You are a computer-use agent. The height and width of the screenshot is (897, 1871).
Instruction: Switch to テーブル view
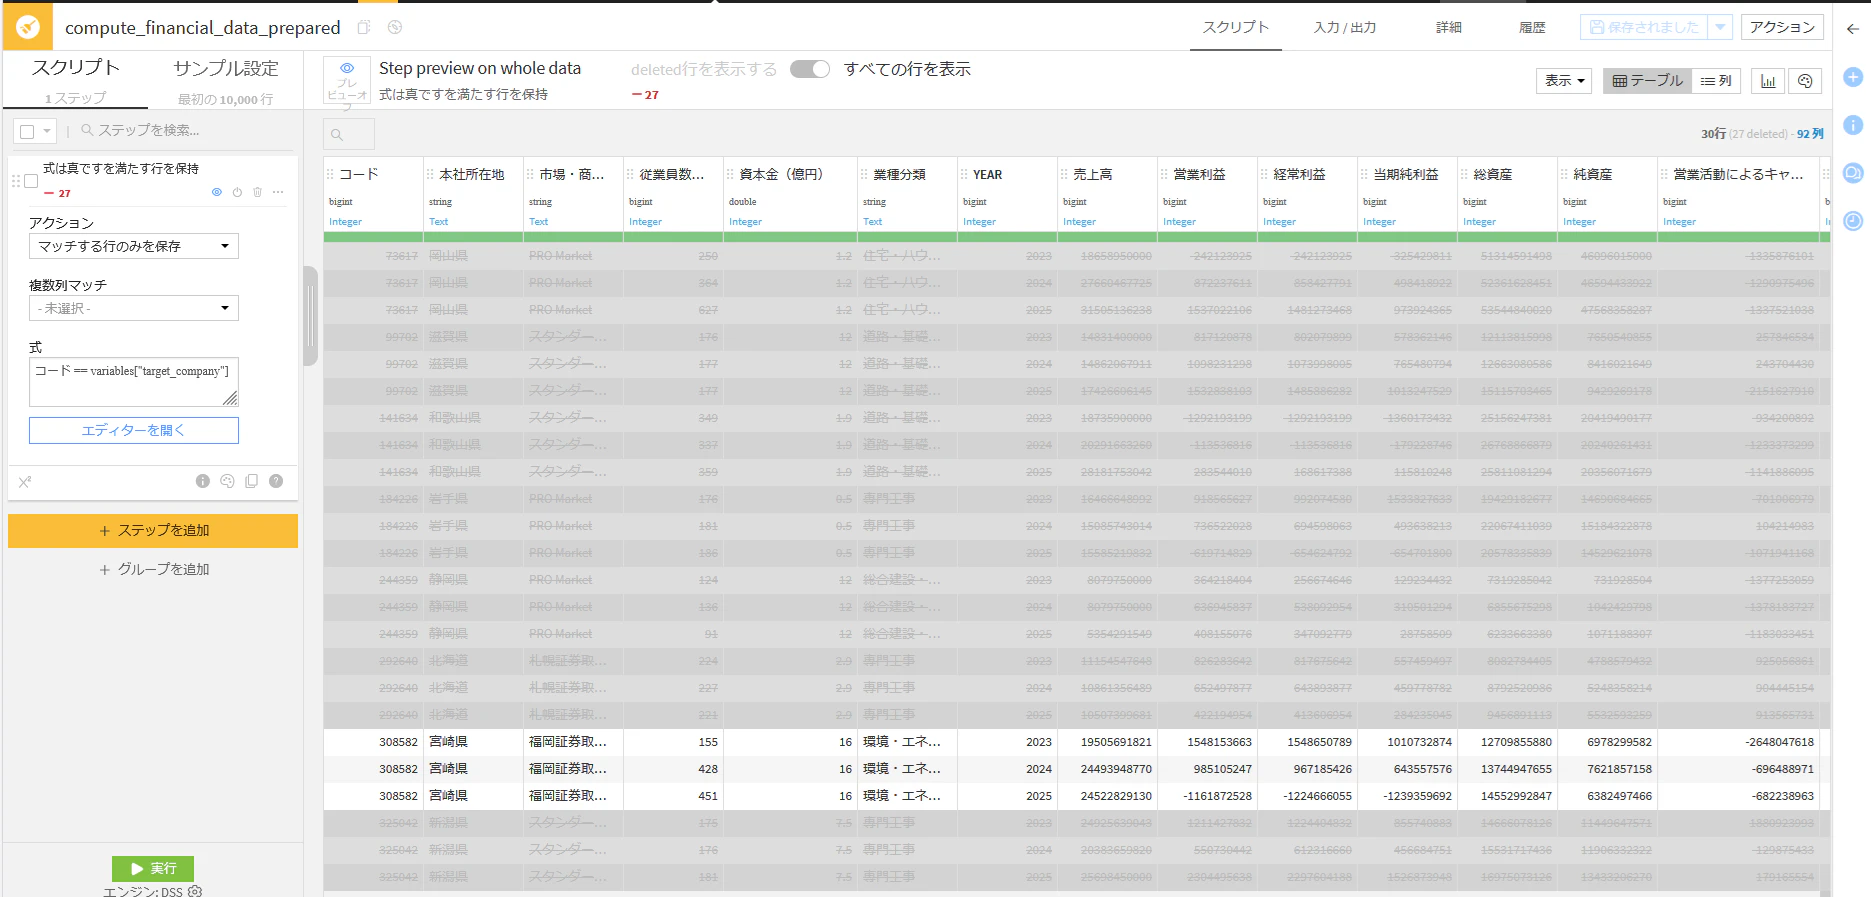tap(1647, 81)
